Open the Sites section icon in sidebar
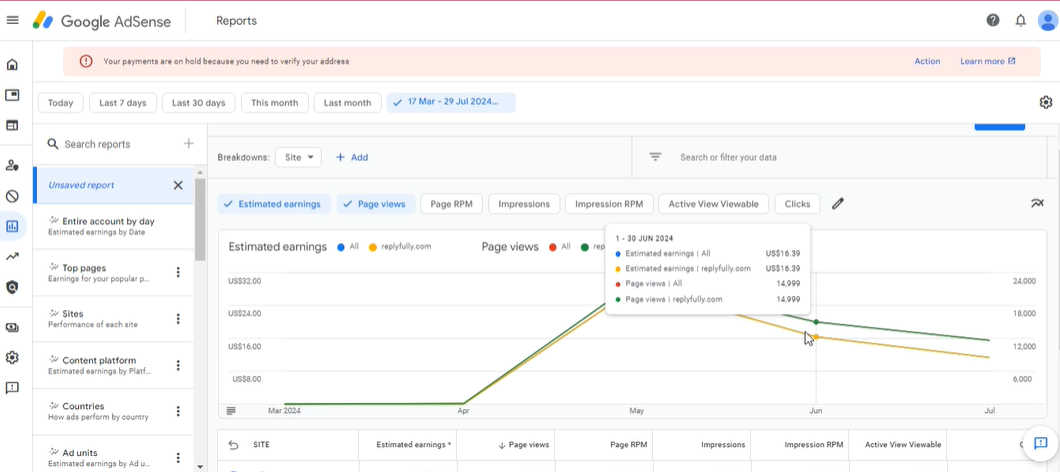The image size is (1060, 472). [12, 125]
